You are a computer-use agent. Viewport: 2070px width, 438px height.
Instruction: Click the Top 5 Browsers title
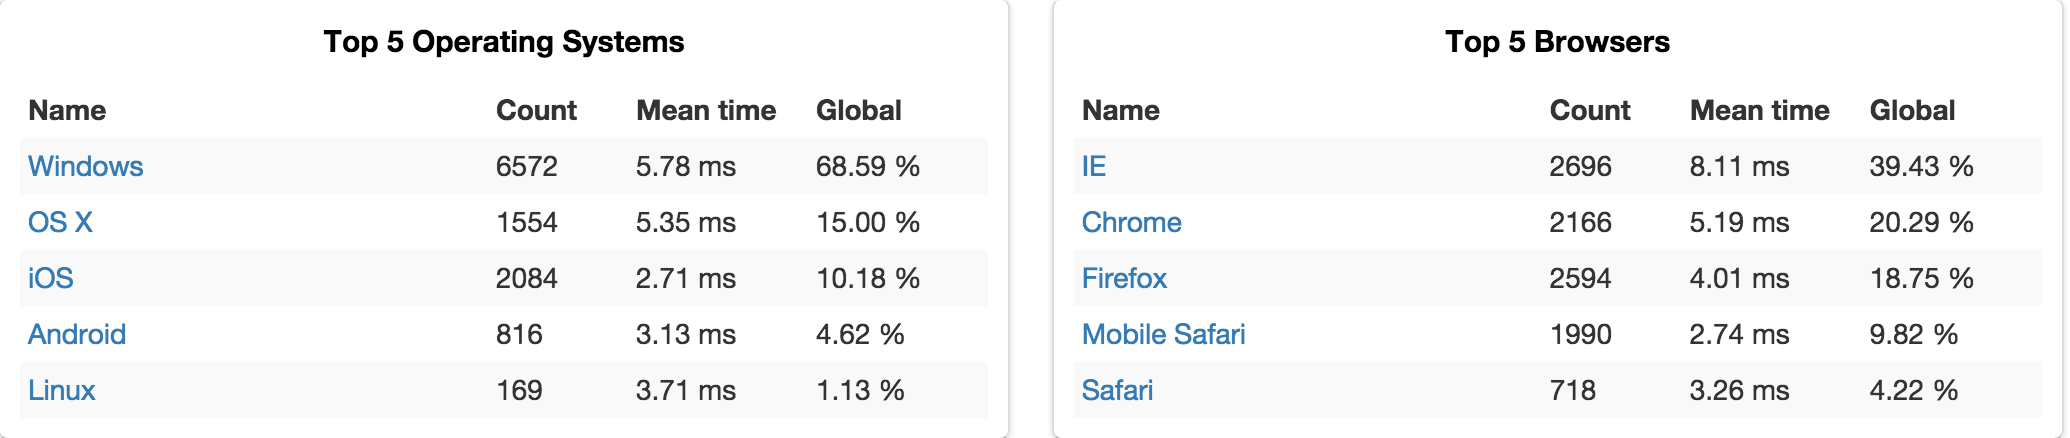(1557, 42)
